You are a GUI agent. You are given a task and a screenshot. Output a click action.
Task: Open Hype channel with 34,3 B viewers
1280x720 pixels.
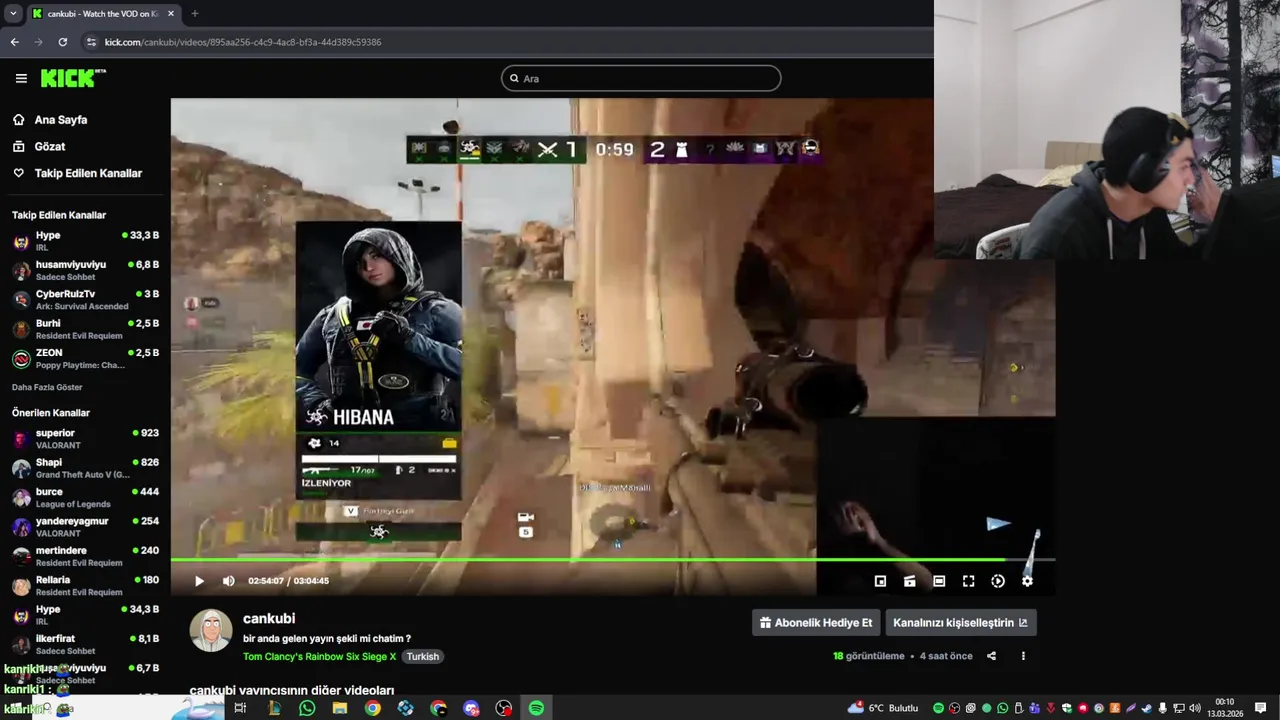point(85,615)
